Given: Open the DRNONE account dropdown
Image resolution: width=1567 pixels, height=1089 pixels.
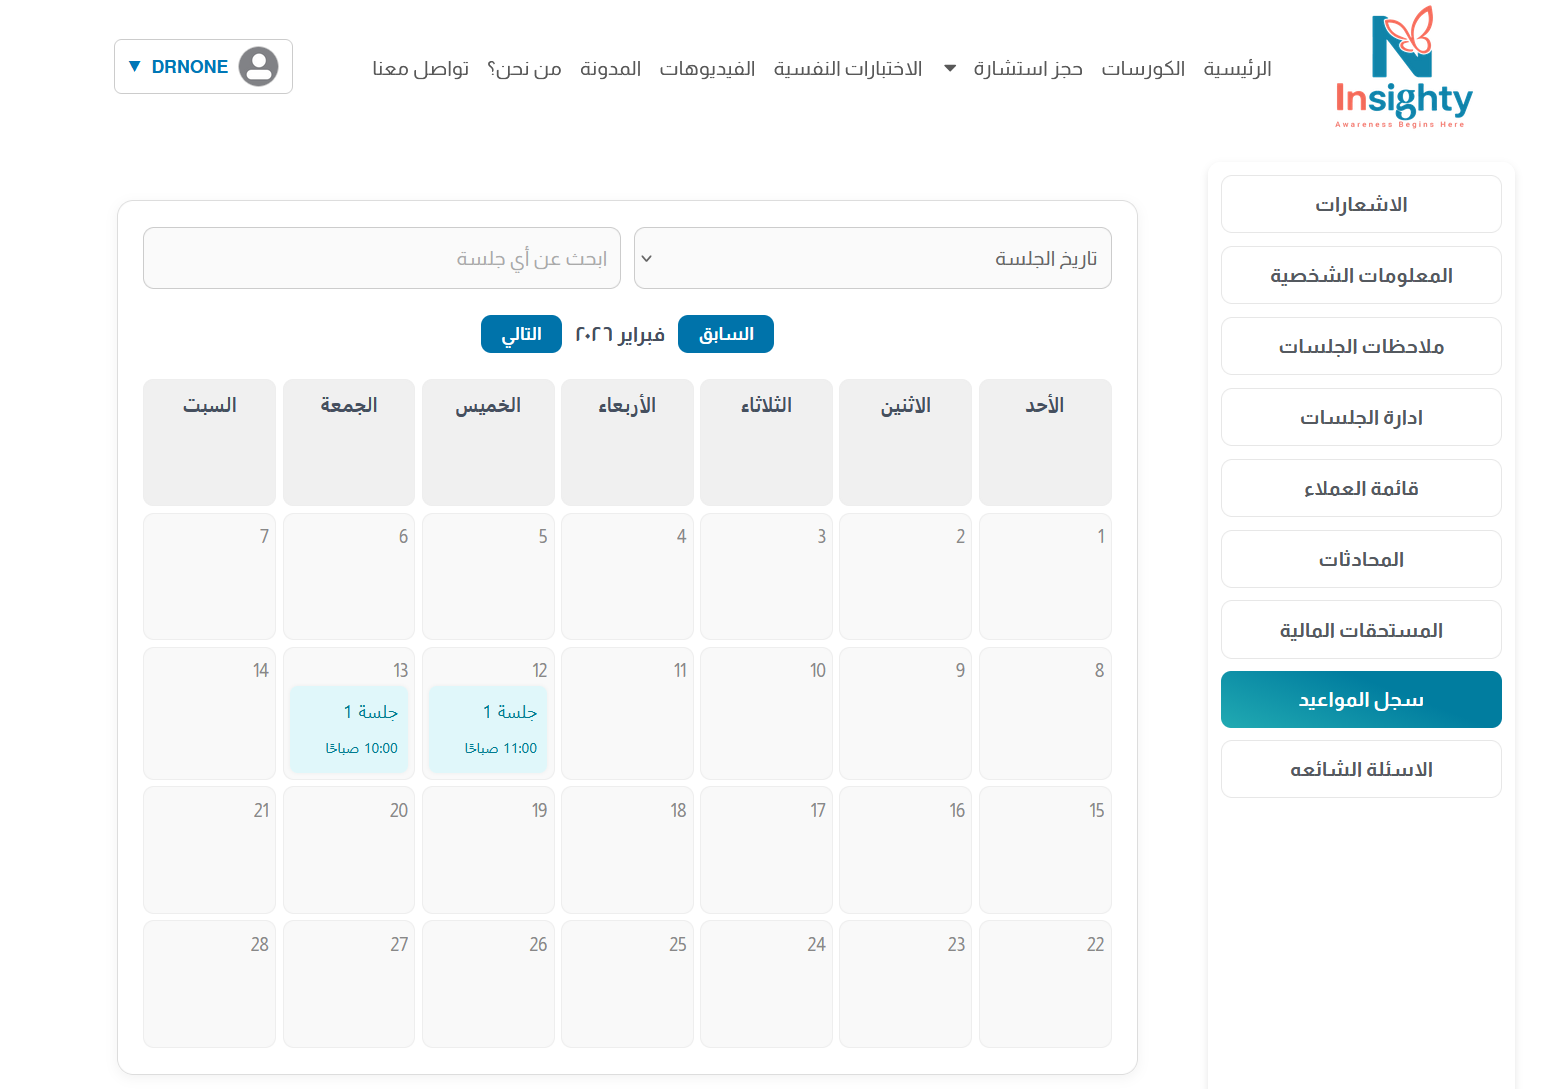Looking at the screenshot, I should point(180,67).
